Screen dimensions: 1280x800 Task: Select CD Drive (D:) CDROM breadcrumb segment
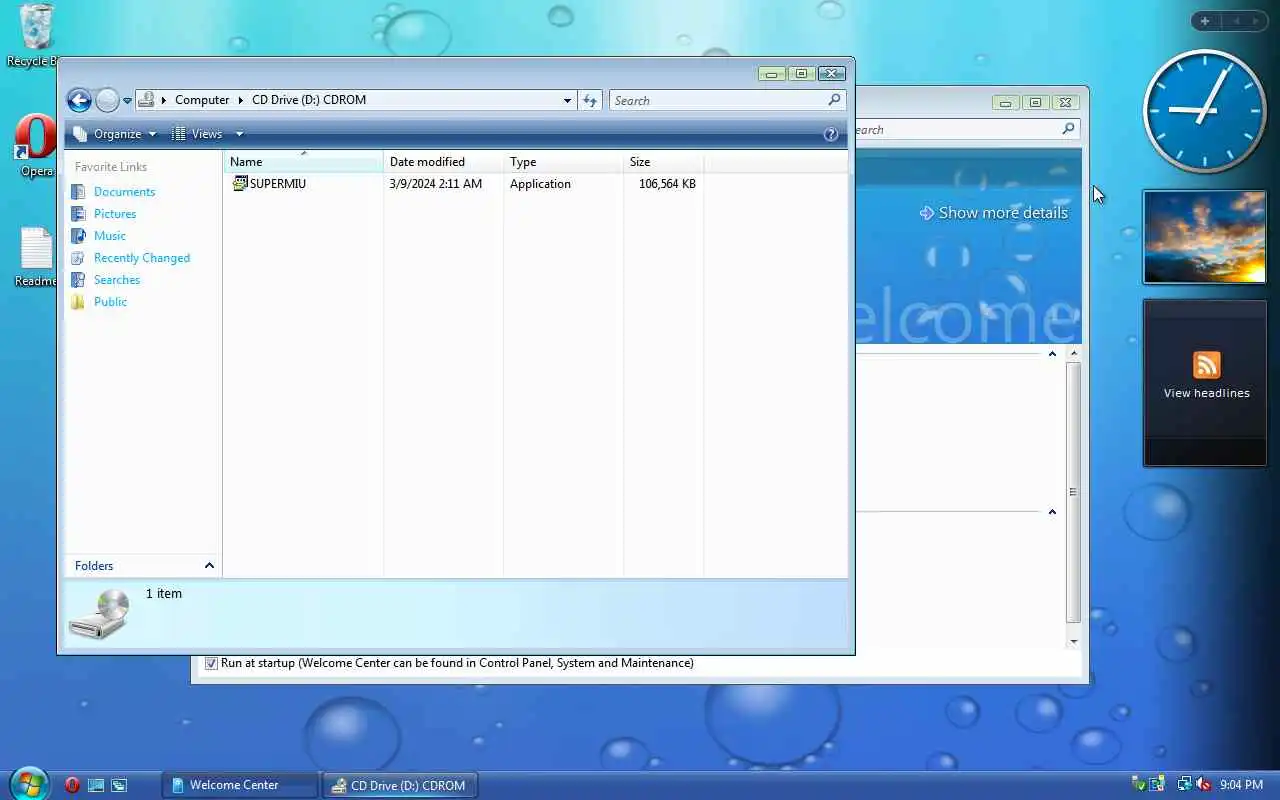[x=309, y=100]
